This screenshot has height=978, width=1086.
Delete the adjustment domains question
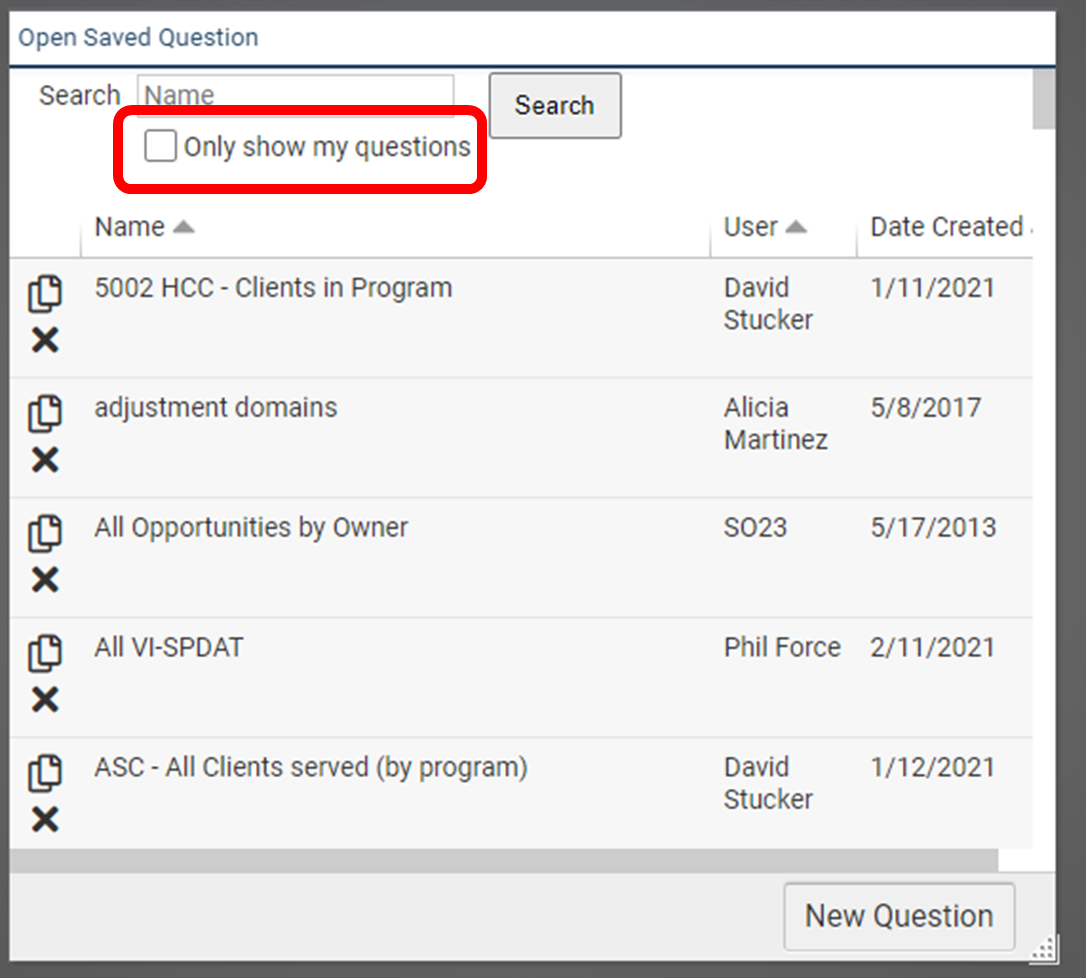(x=45, y=460)
